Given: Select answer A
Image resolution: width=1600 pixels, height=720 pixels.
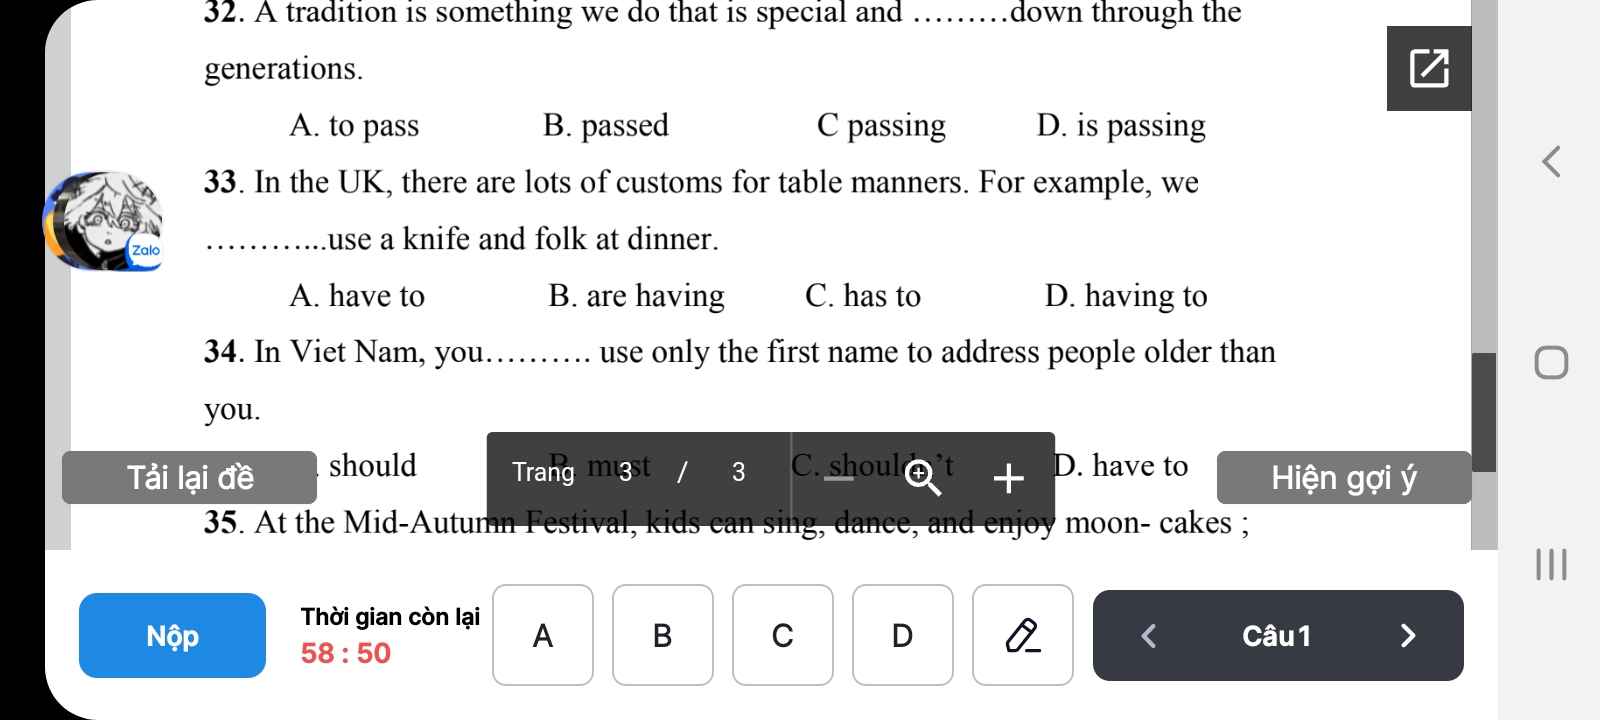Looking at the screenshot, I should click(x=543, y=635).
